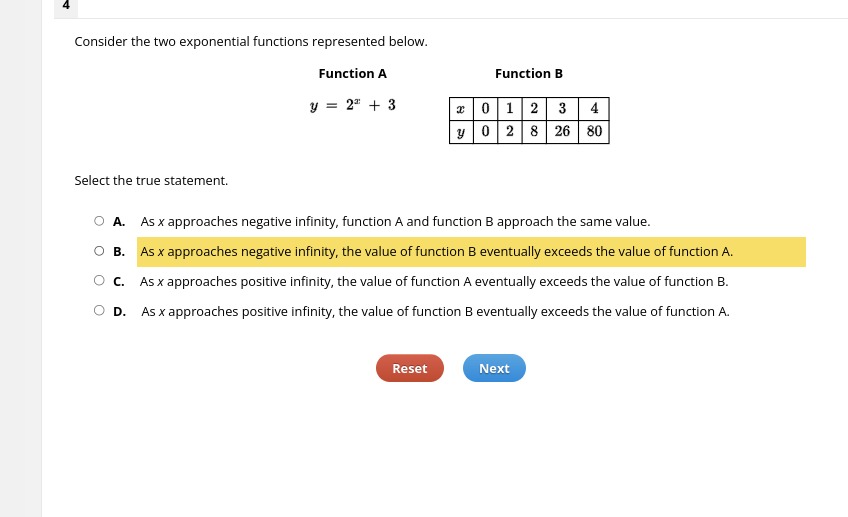Pick radio button for option D
848x517 pixels.
pos(99,310)
